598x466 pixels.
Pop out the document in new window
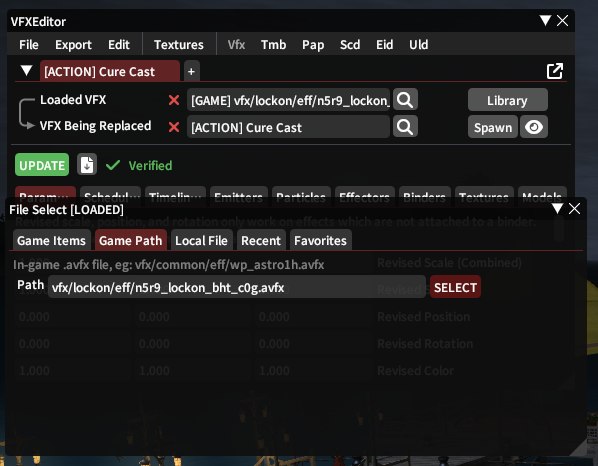click(555, 71)
